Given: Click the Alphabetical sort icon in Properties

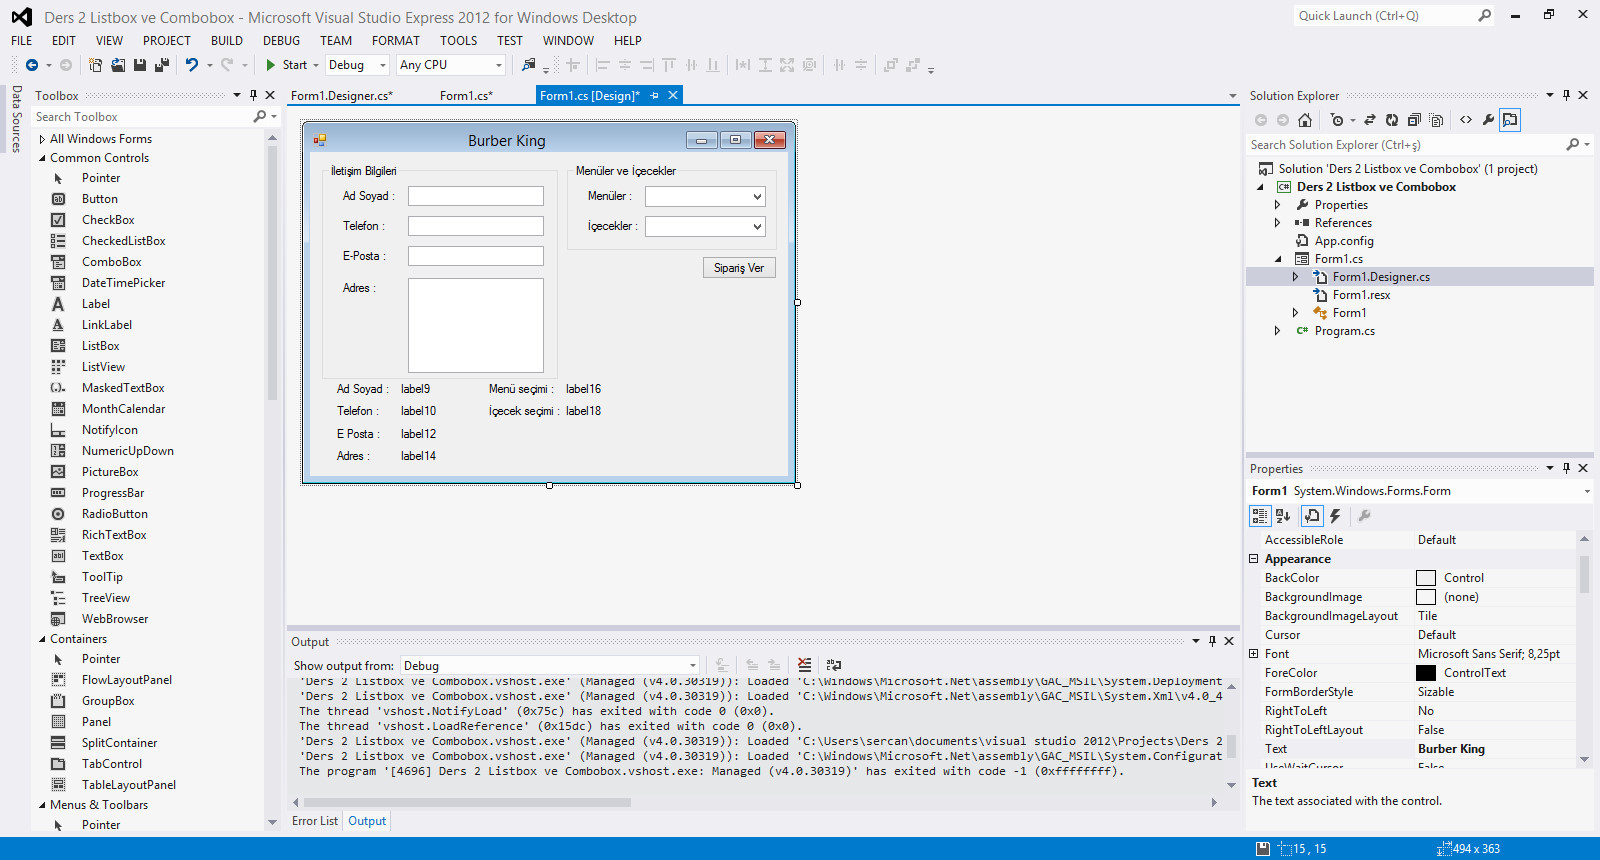Looking at the screenshot, I should pyautogui.click(x=1283, y=516).
